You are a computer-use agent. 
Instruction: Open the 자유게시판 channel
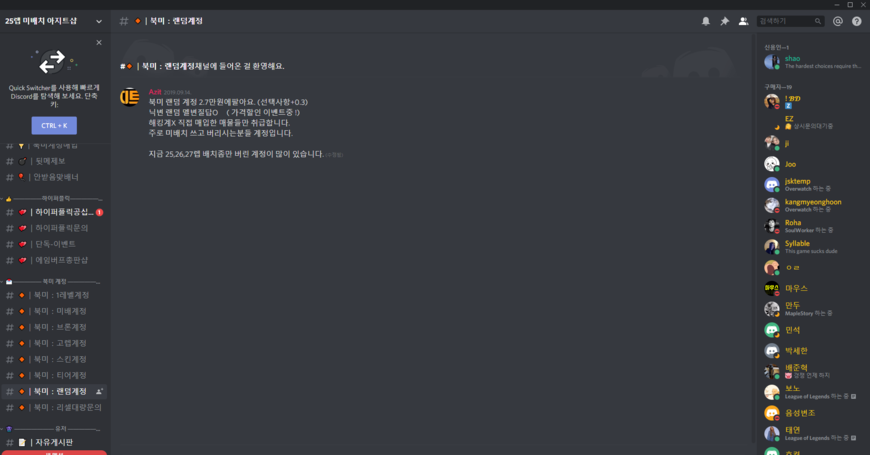tap(54, 442)
